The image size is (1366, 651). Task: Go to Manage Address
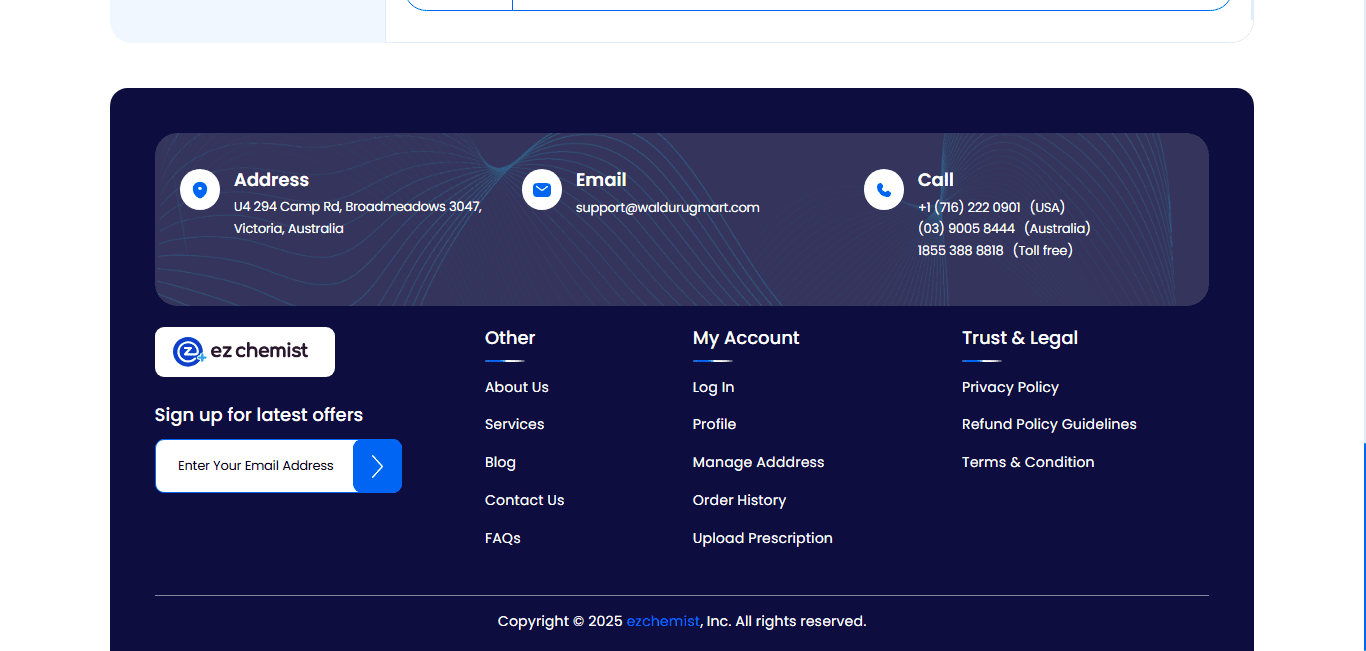point(758,462)
